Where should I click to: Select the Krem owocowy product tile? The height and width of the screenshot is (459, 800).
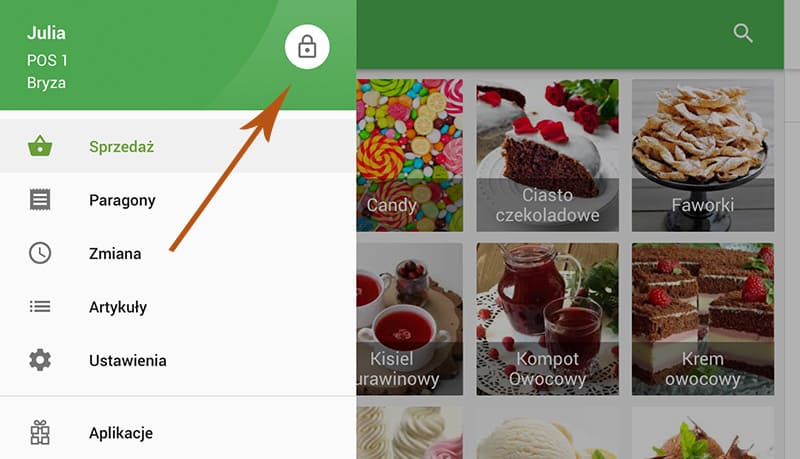[x=703, y=319]
